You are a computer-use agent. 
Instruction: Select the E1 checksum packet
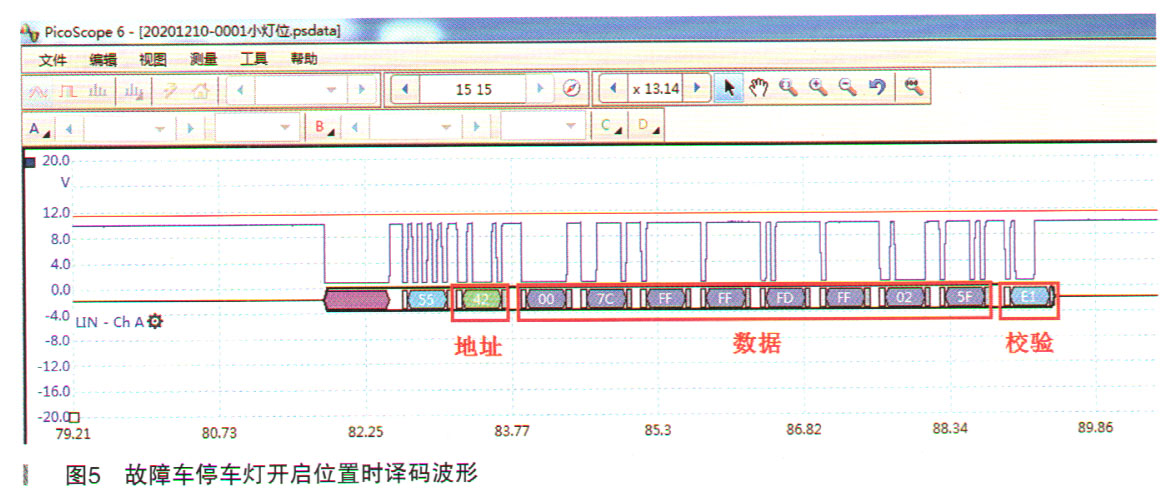[x=1029, y=297]
